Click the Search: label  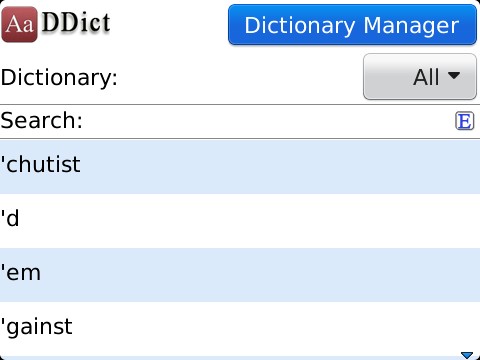(x=41, y=120)
